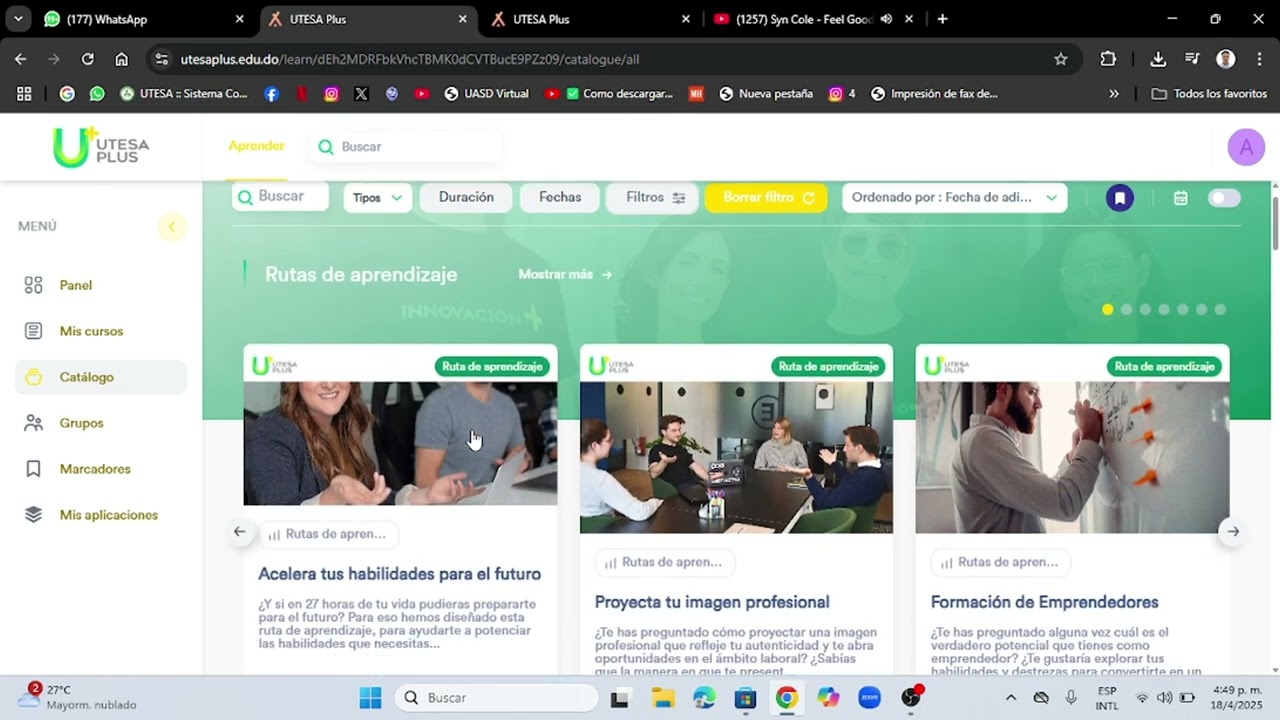This screenshot has height=720, width=1280.
Task: Click the address bar URL
Action: [x=410, y=59]
